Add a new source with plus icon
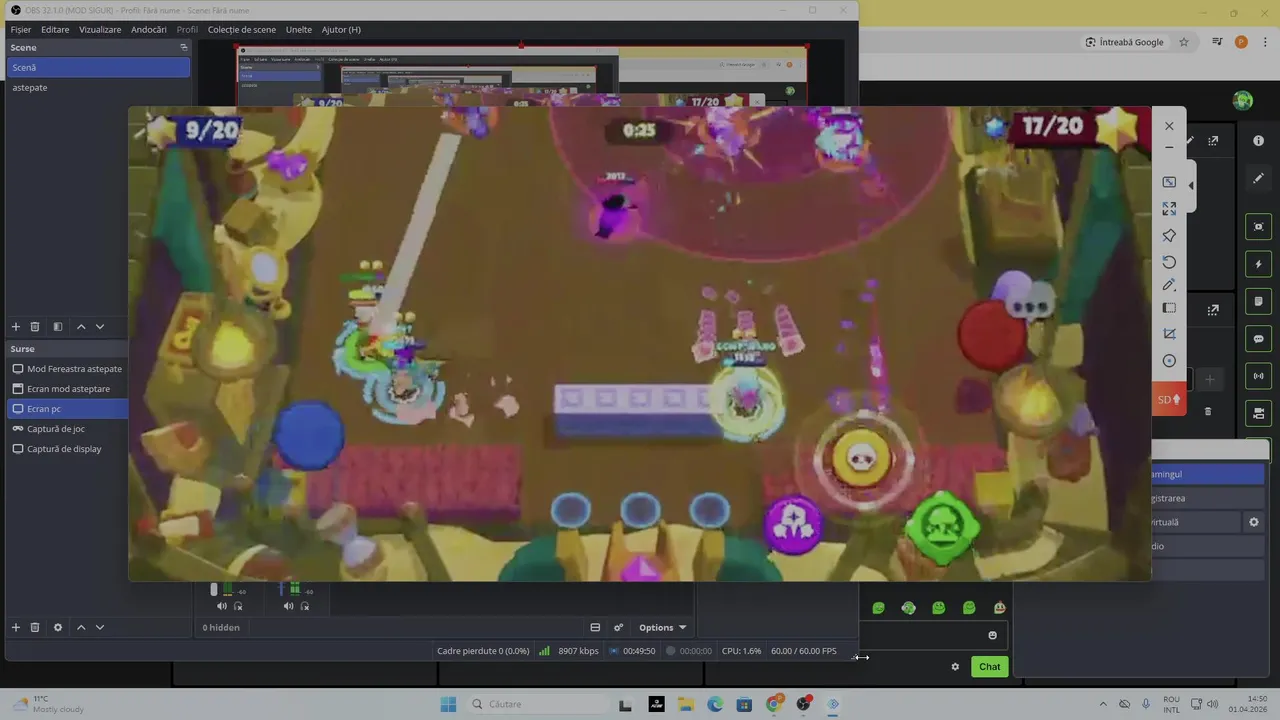This screenshot has width=1280, height=720. click(15, 627)
